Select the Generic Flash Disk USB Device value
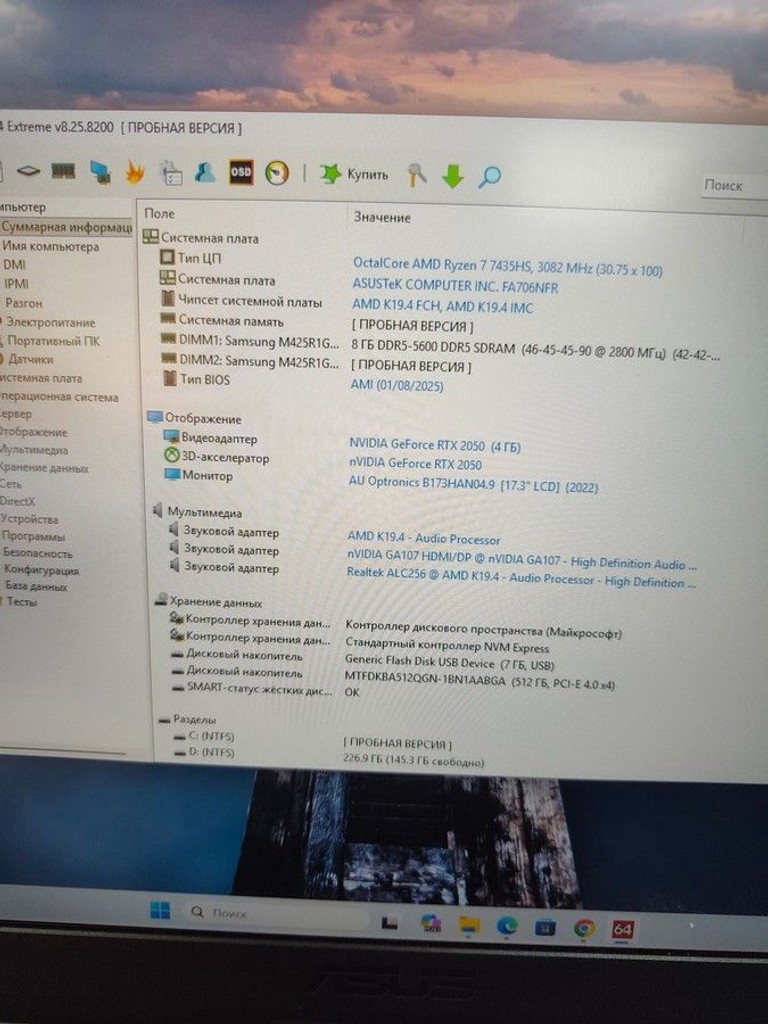 click(449, 662)
